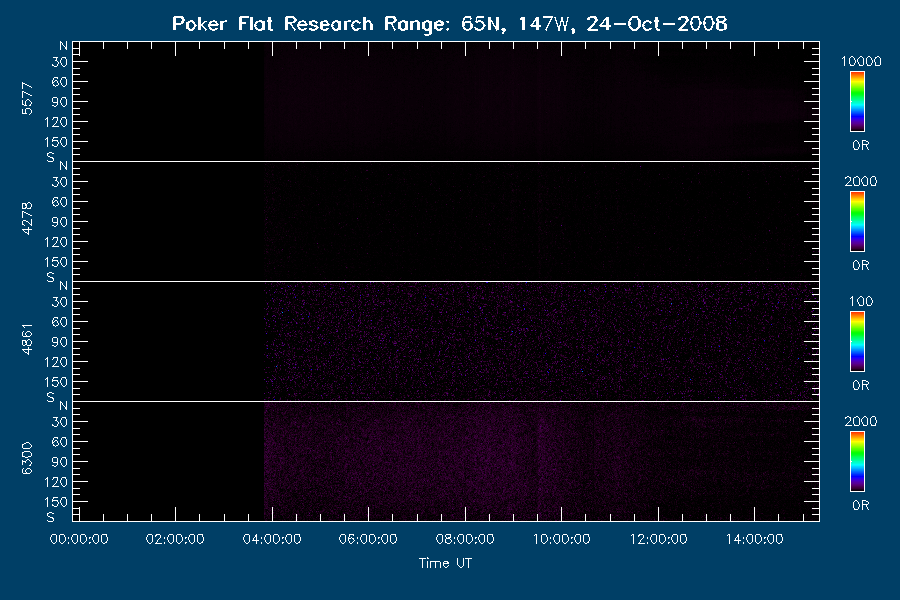Click the 06:00:00 time axis label
This screenshot has width=900, height=600.
click(368, 539)
